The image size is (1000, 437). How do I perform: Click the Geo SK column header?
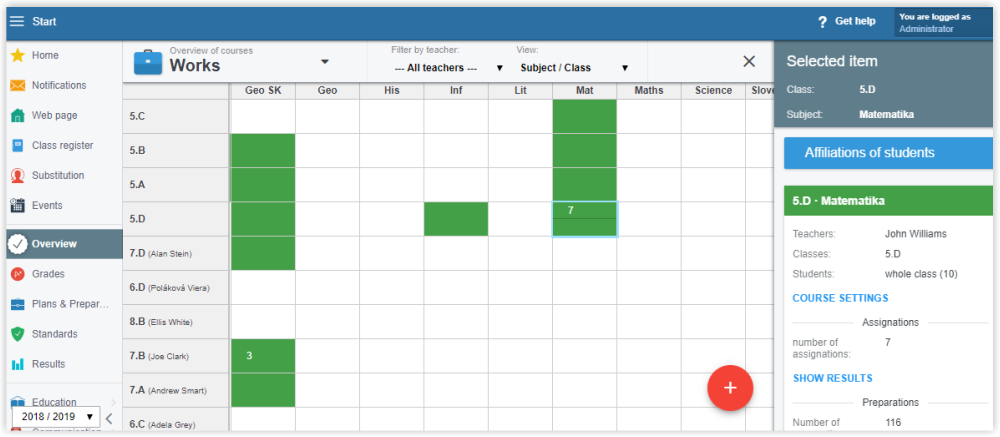[263, 91]
